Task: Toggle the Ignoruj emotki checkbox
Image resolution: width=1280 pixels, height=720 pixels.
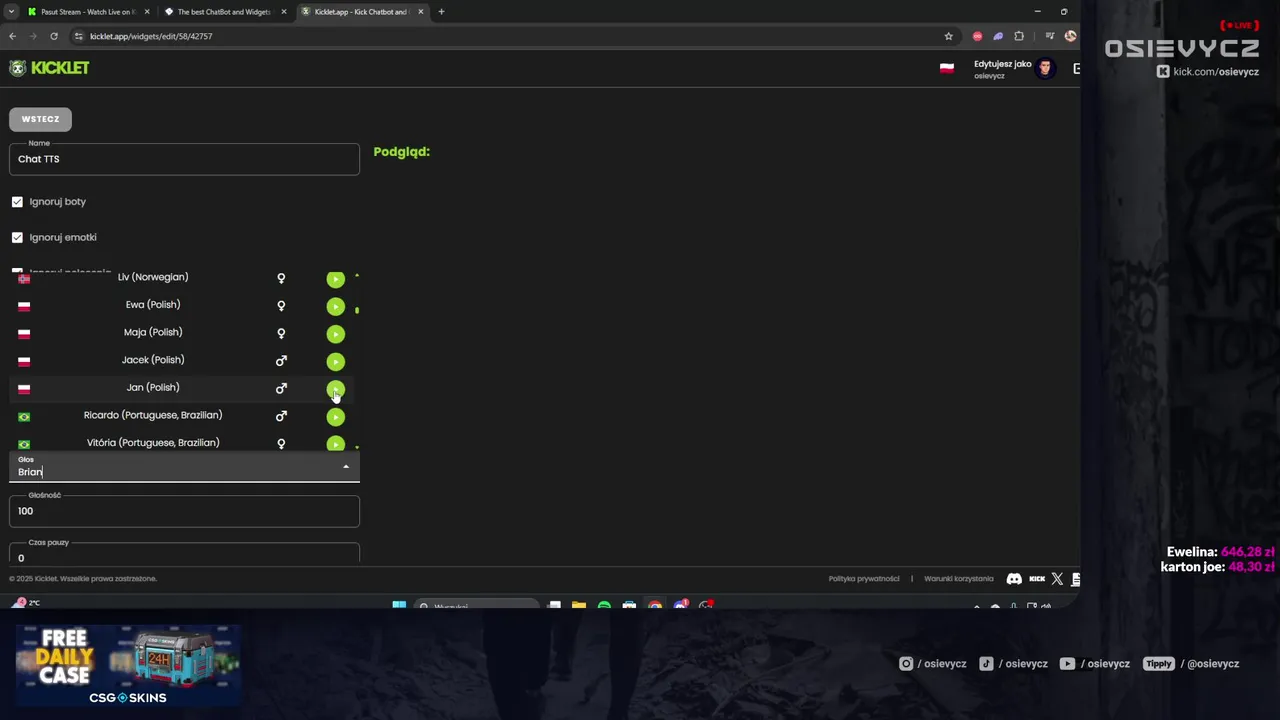Action: pyautogui.click(x=17, y=238)
